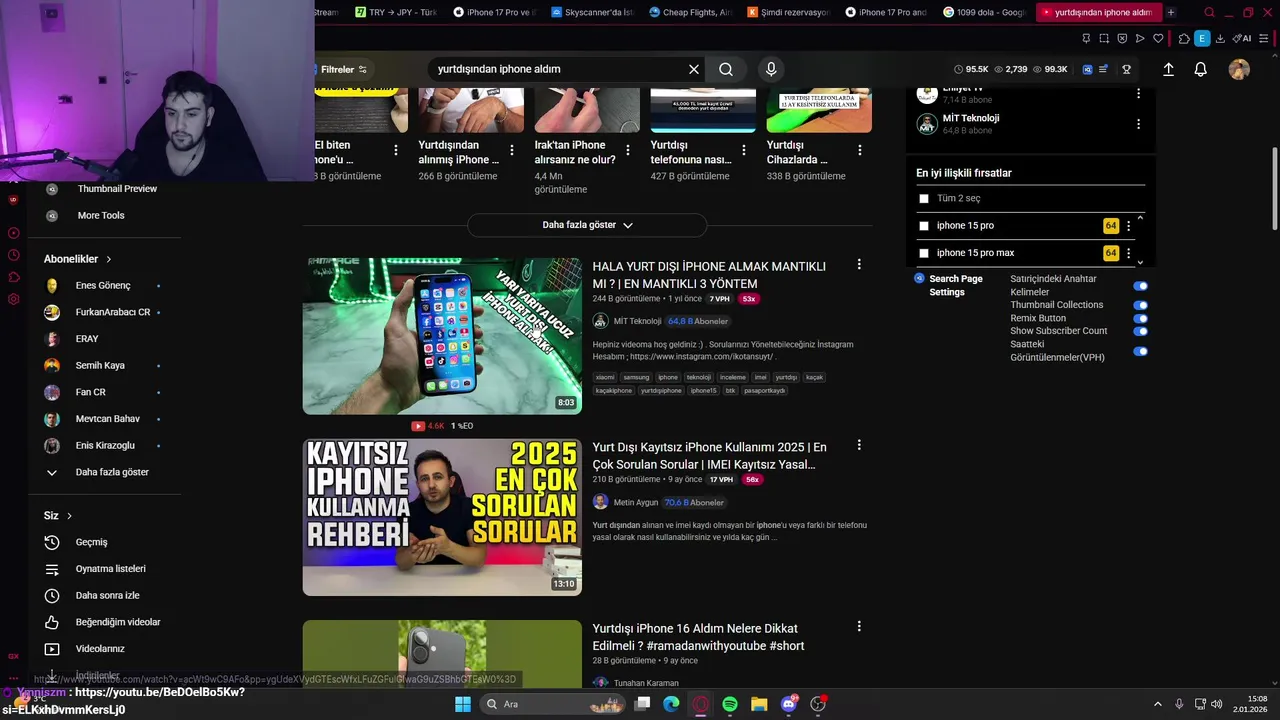The width and height of the screenshot is (1280, 720).
Task: Open options menu for MİT Teknoloji channel
Action: point(1138,124)
